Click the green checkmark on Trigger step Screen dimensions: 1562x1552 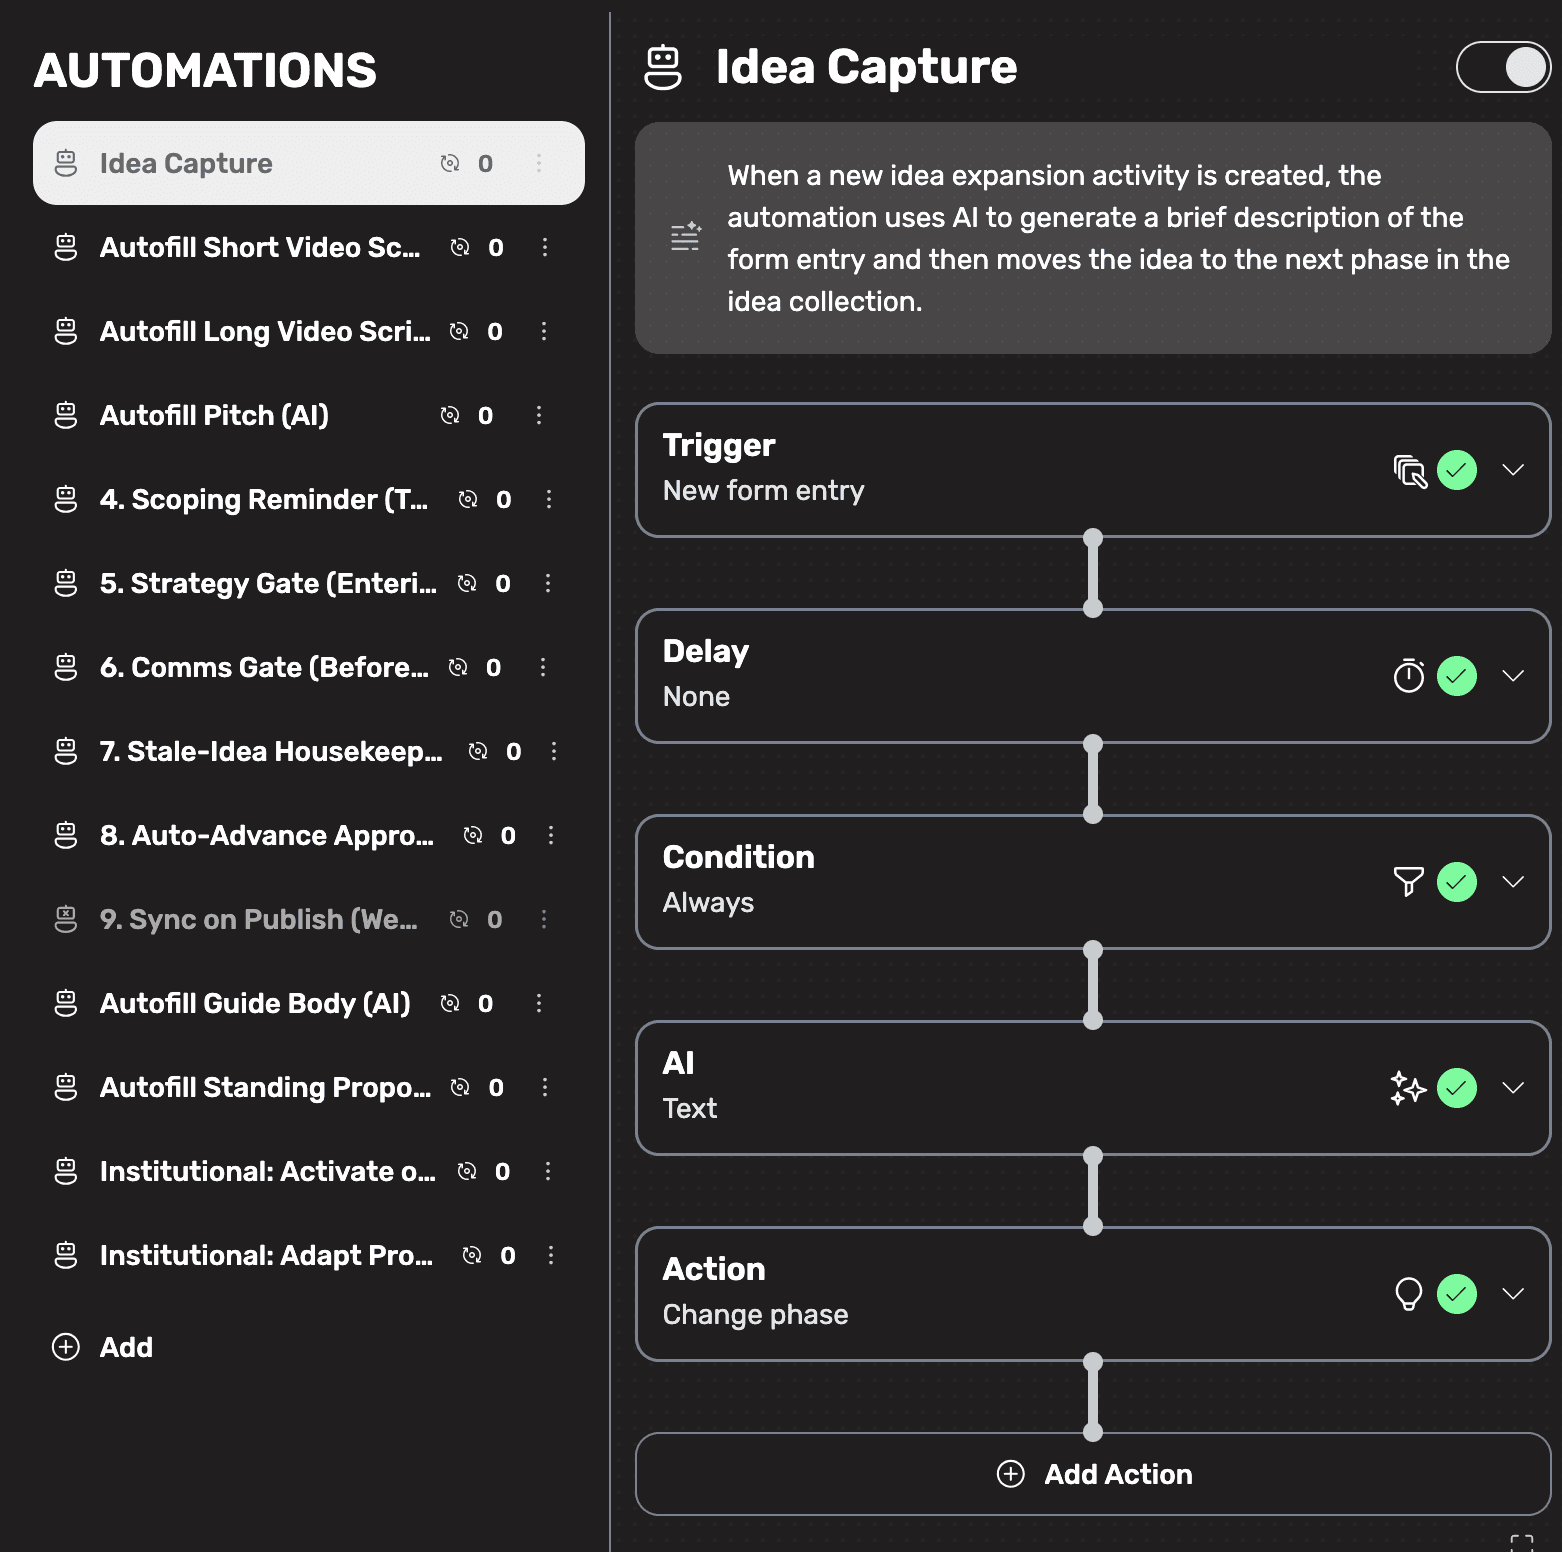point(1457,470)
